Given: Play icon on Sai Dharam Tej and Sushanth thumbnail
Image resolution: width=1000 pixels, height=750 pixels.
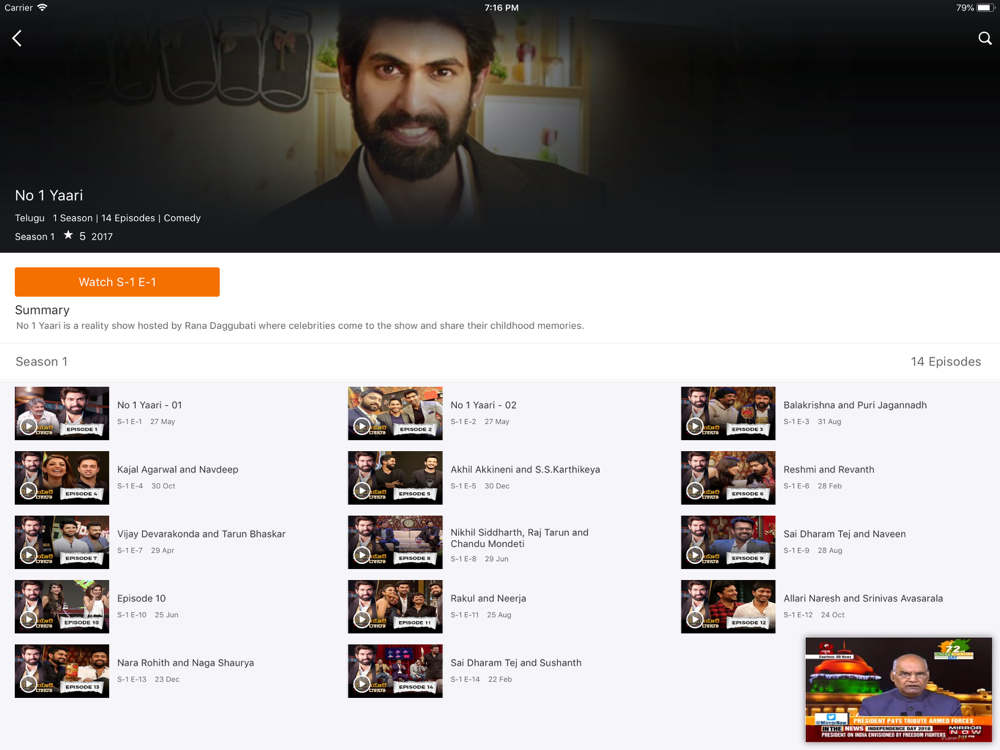Looking at the screenshot, I should point(362,684).
